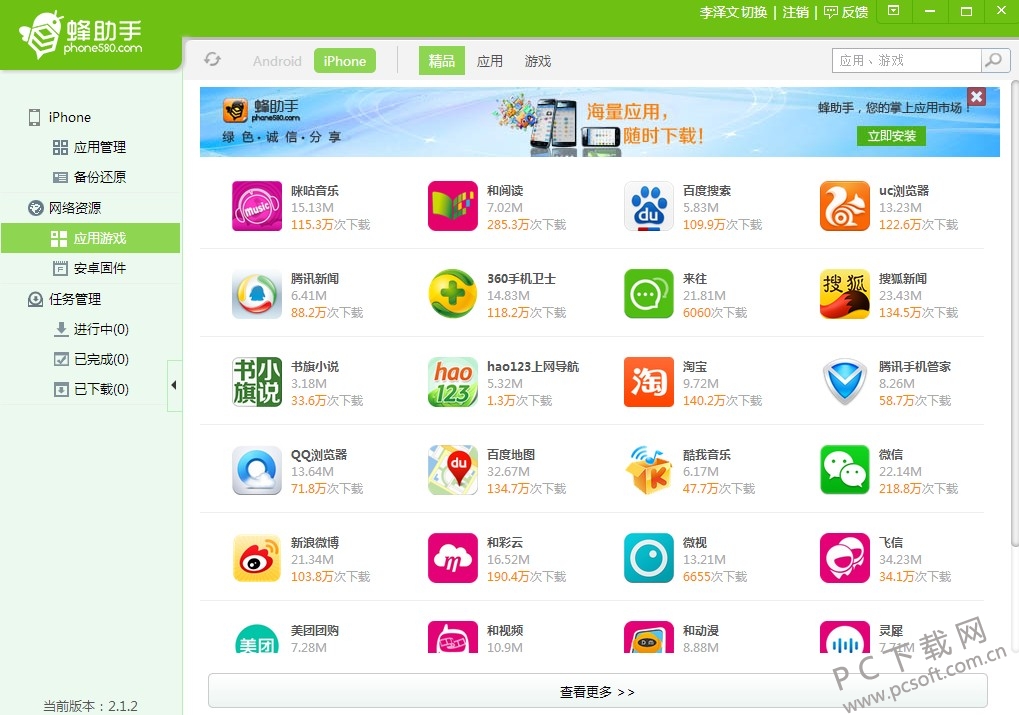Open the uc浏览器 squirrel icon

[x=845, y=206]
